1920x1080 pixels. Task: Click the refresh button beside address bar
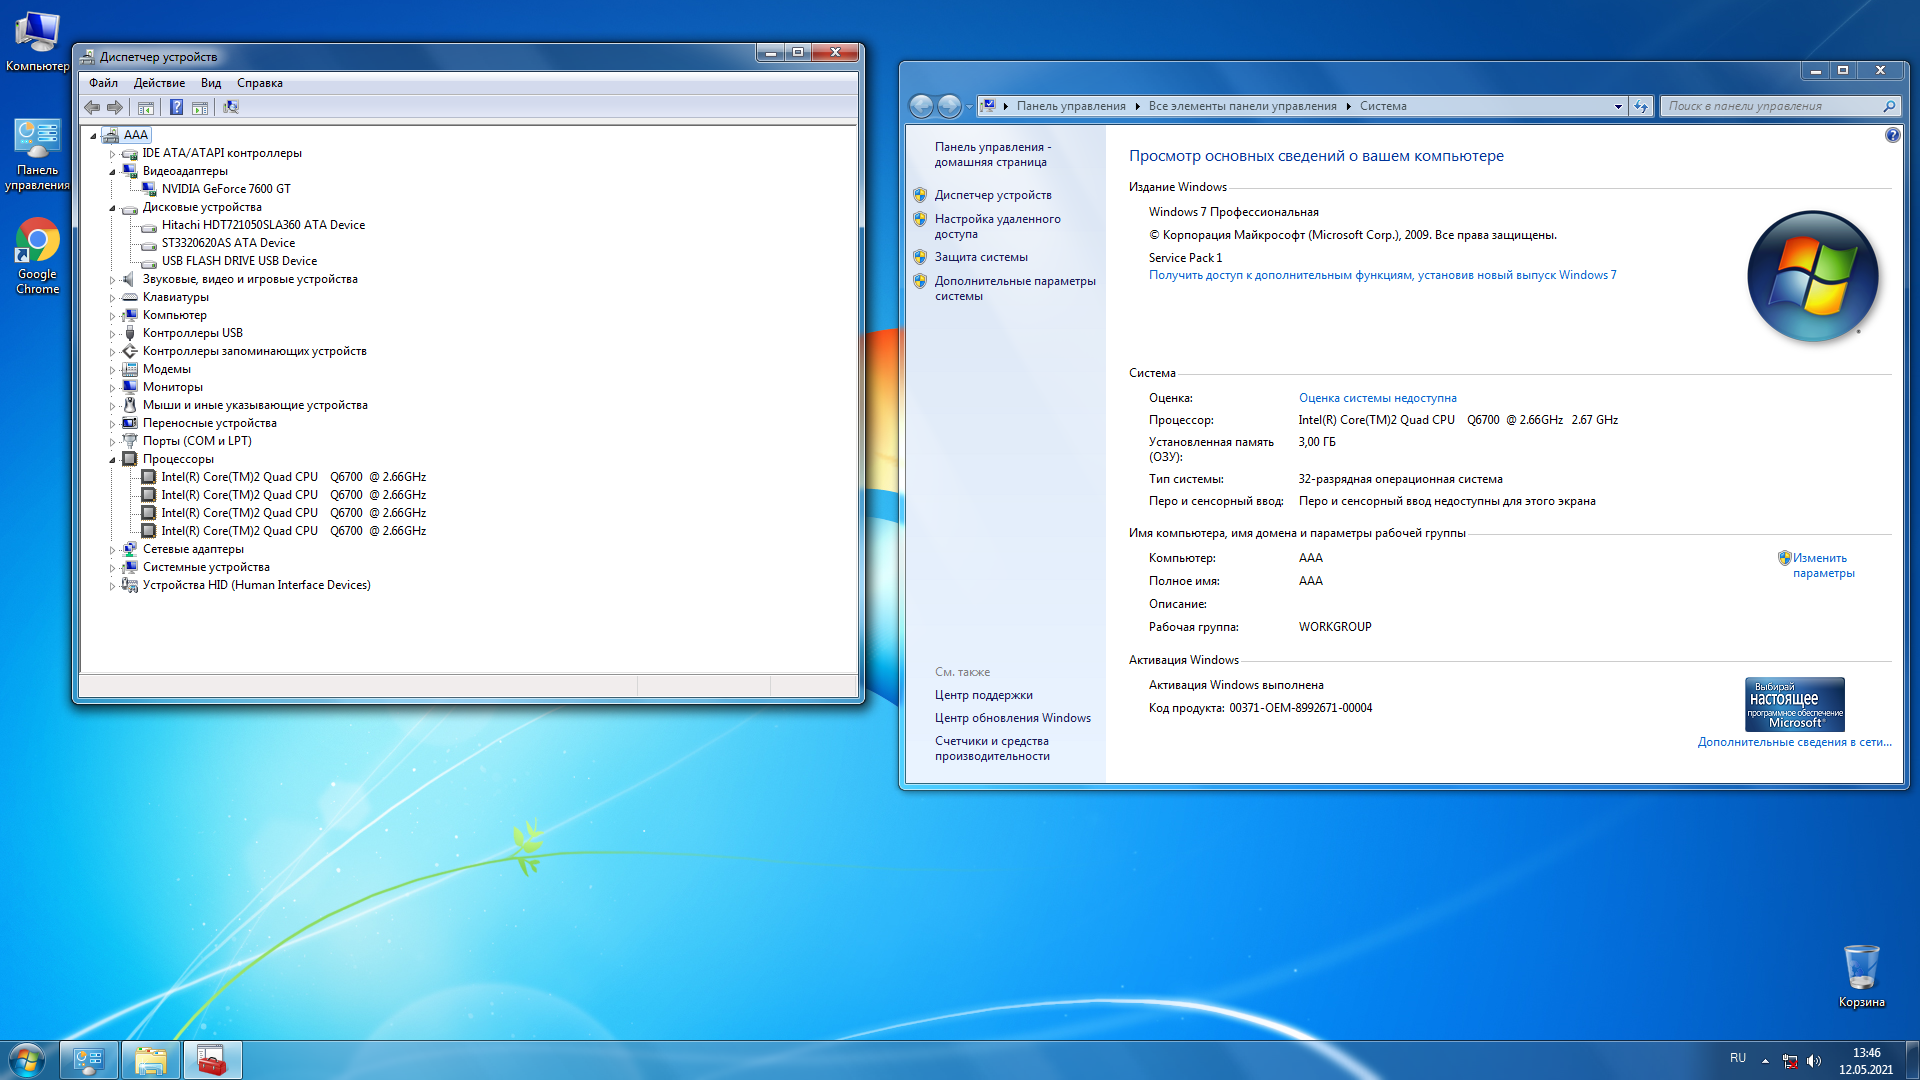click(x=1641, y=106)
